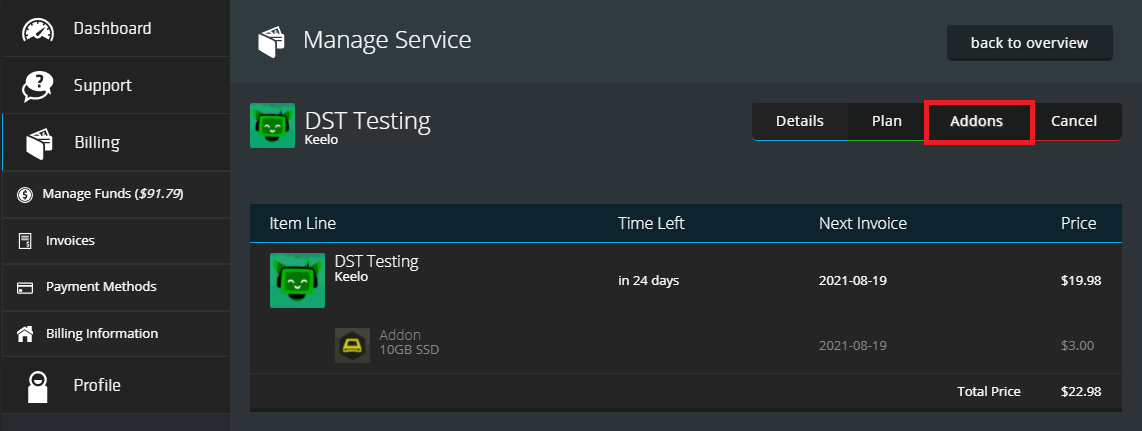The image size is (1142, 431).
Task: Open the Addons tab
Action: pos(977,122)
